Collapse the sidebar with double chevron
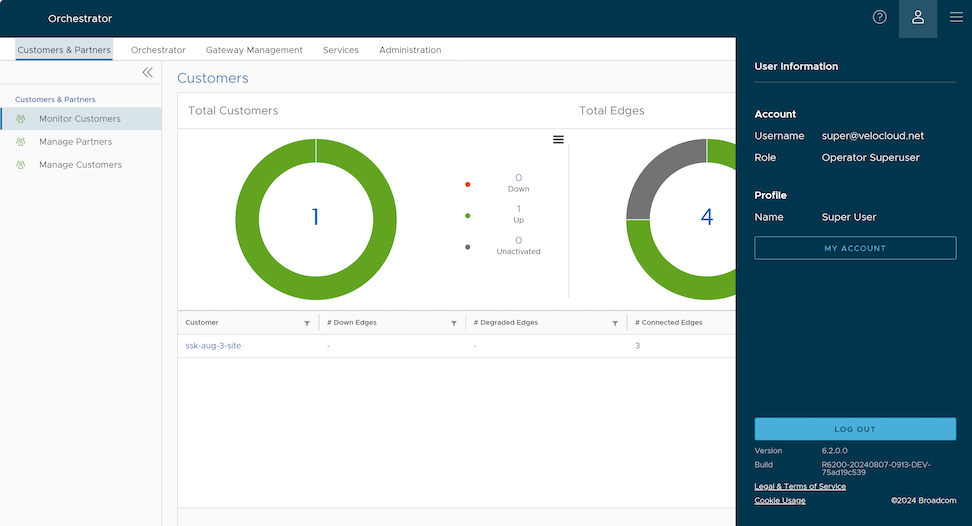This screenshot has height=526, width=972. 148,72
